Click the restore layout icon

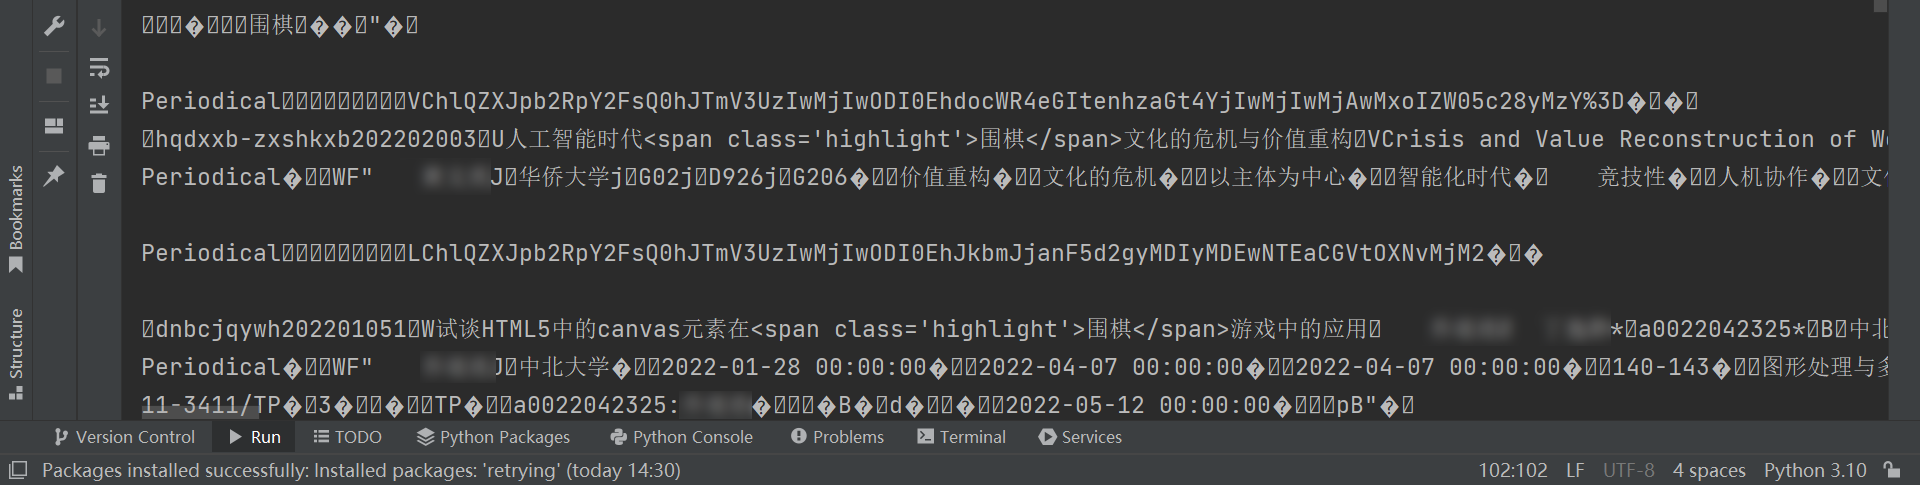[54, 126]
